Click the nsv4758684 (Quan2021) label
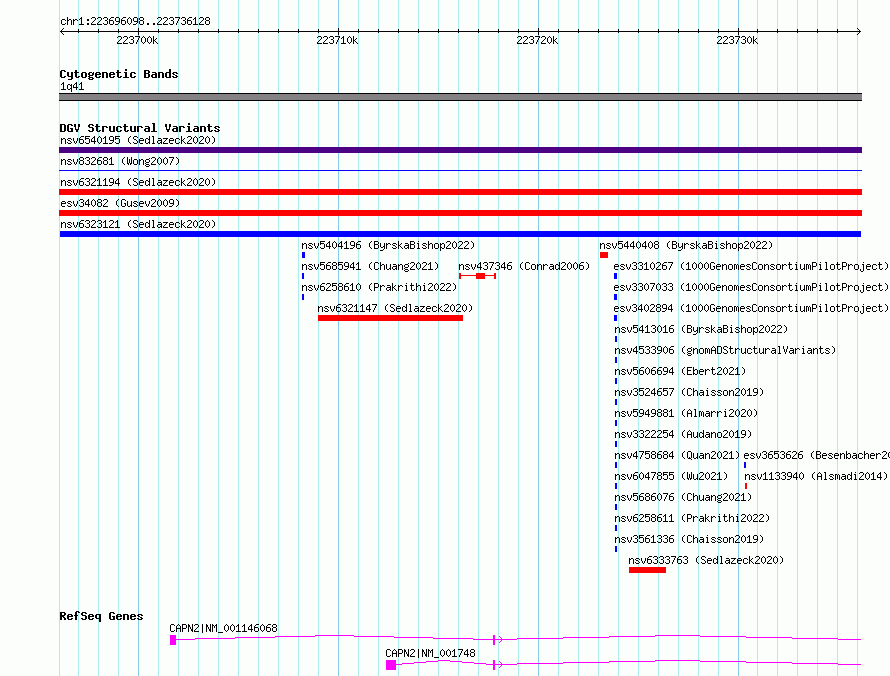 tap(677, 455)
